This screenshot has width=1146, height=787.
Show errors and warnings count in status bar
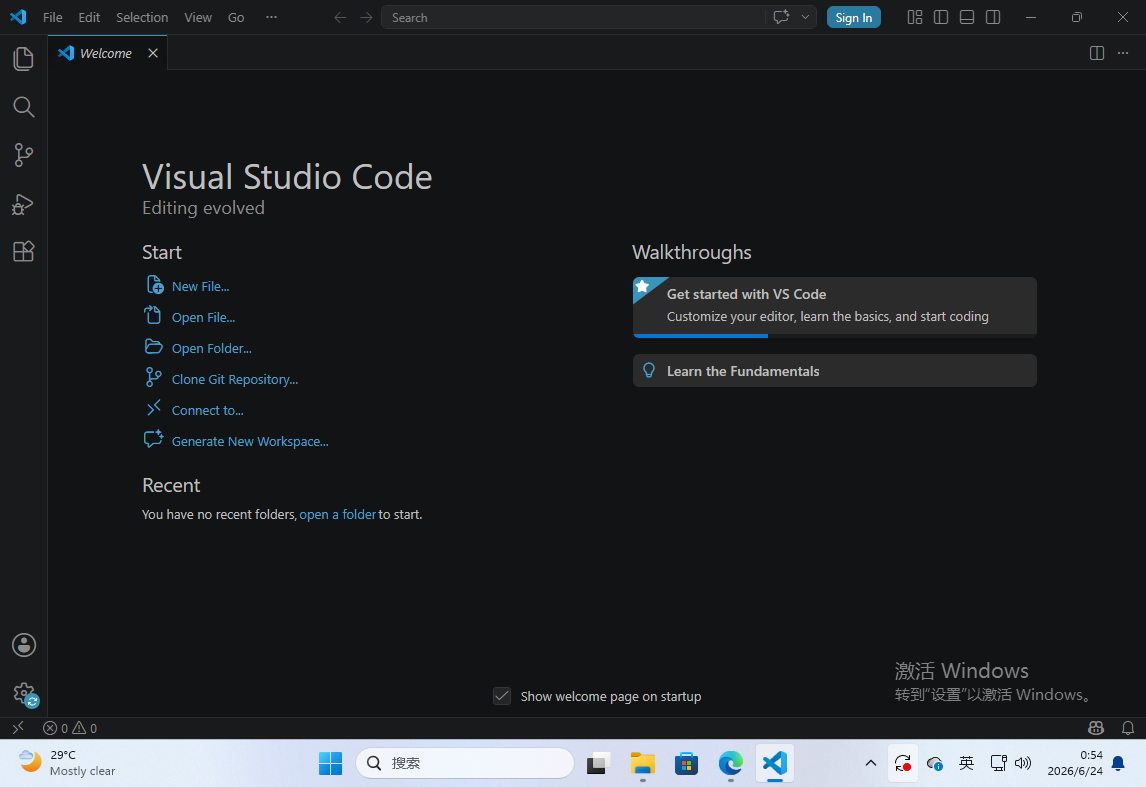(69, 728)
